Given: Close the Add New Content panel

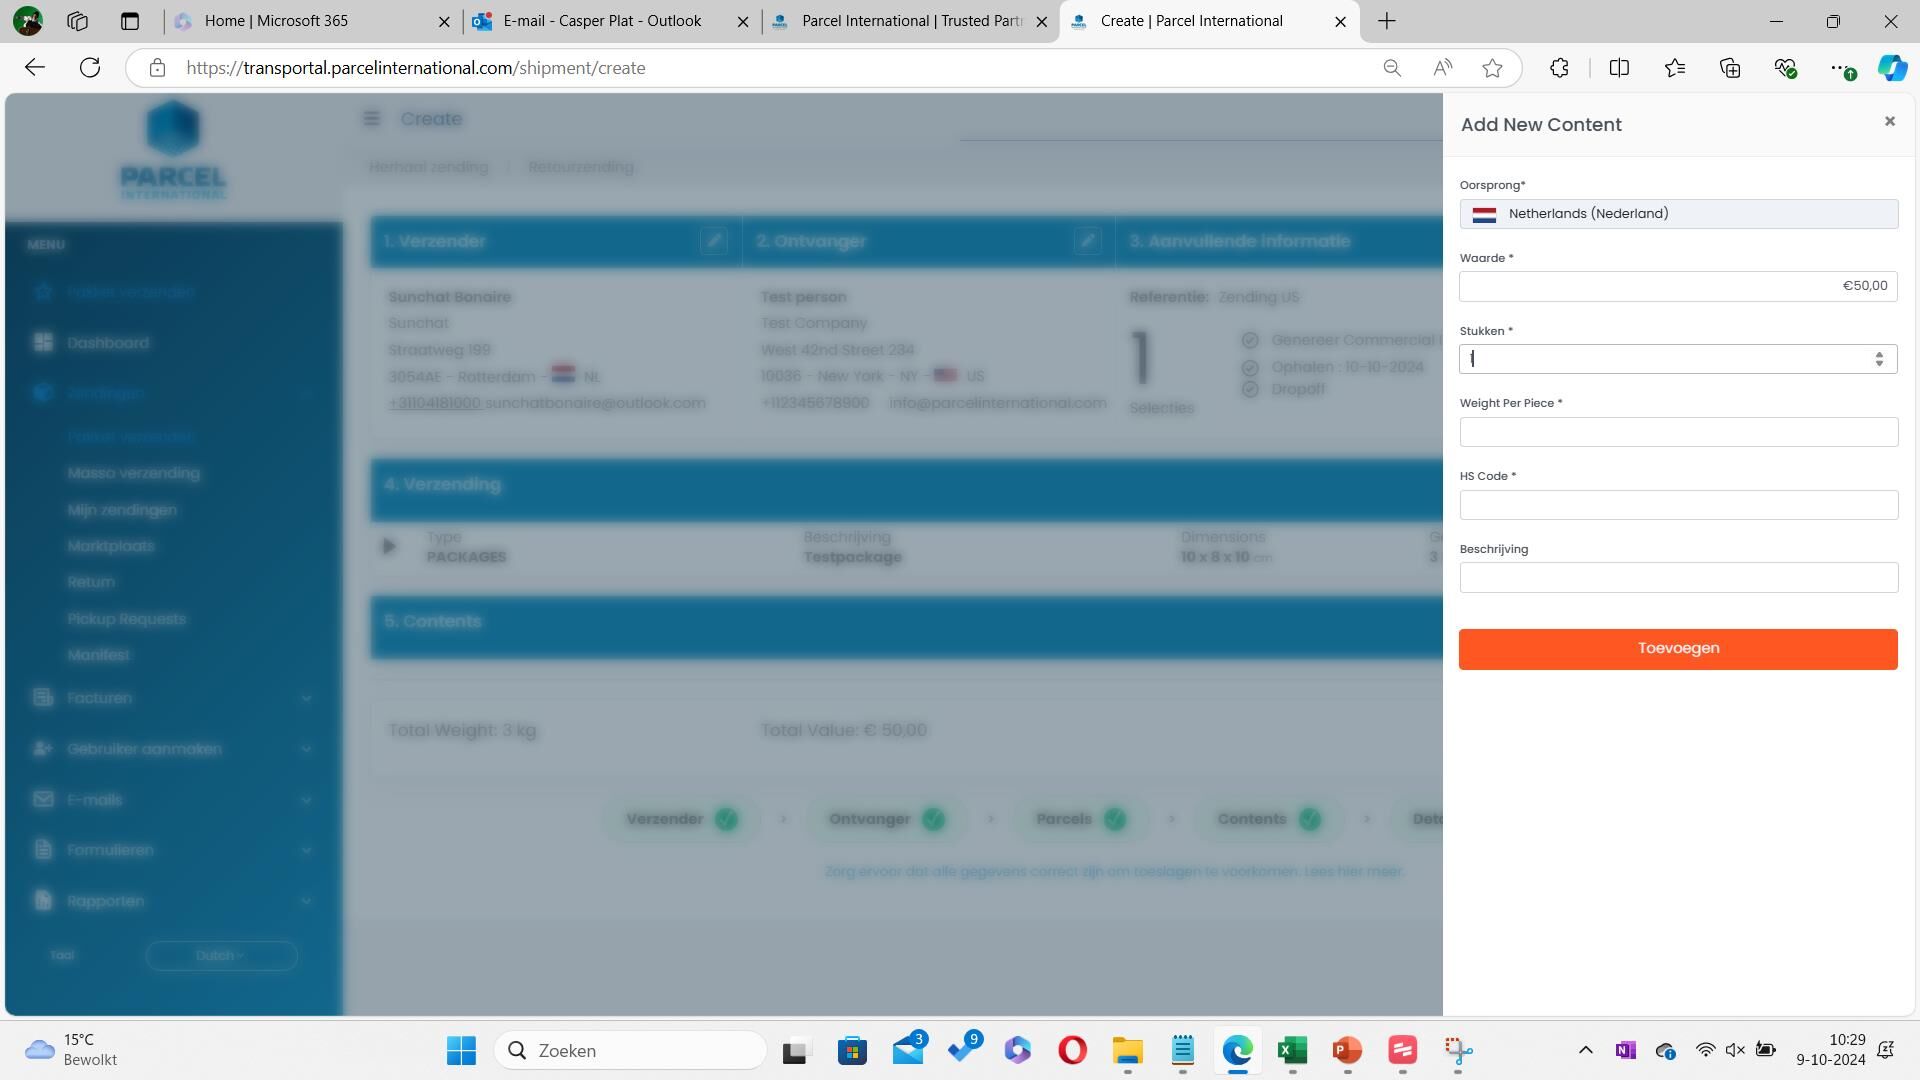Looking at the screenshot, I should pos(1889,121).
